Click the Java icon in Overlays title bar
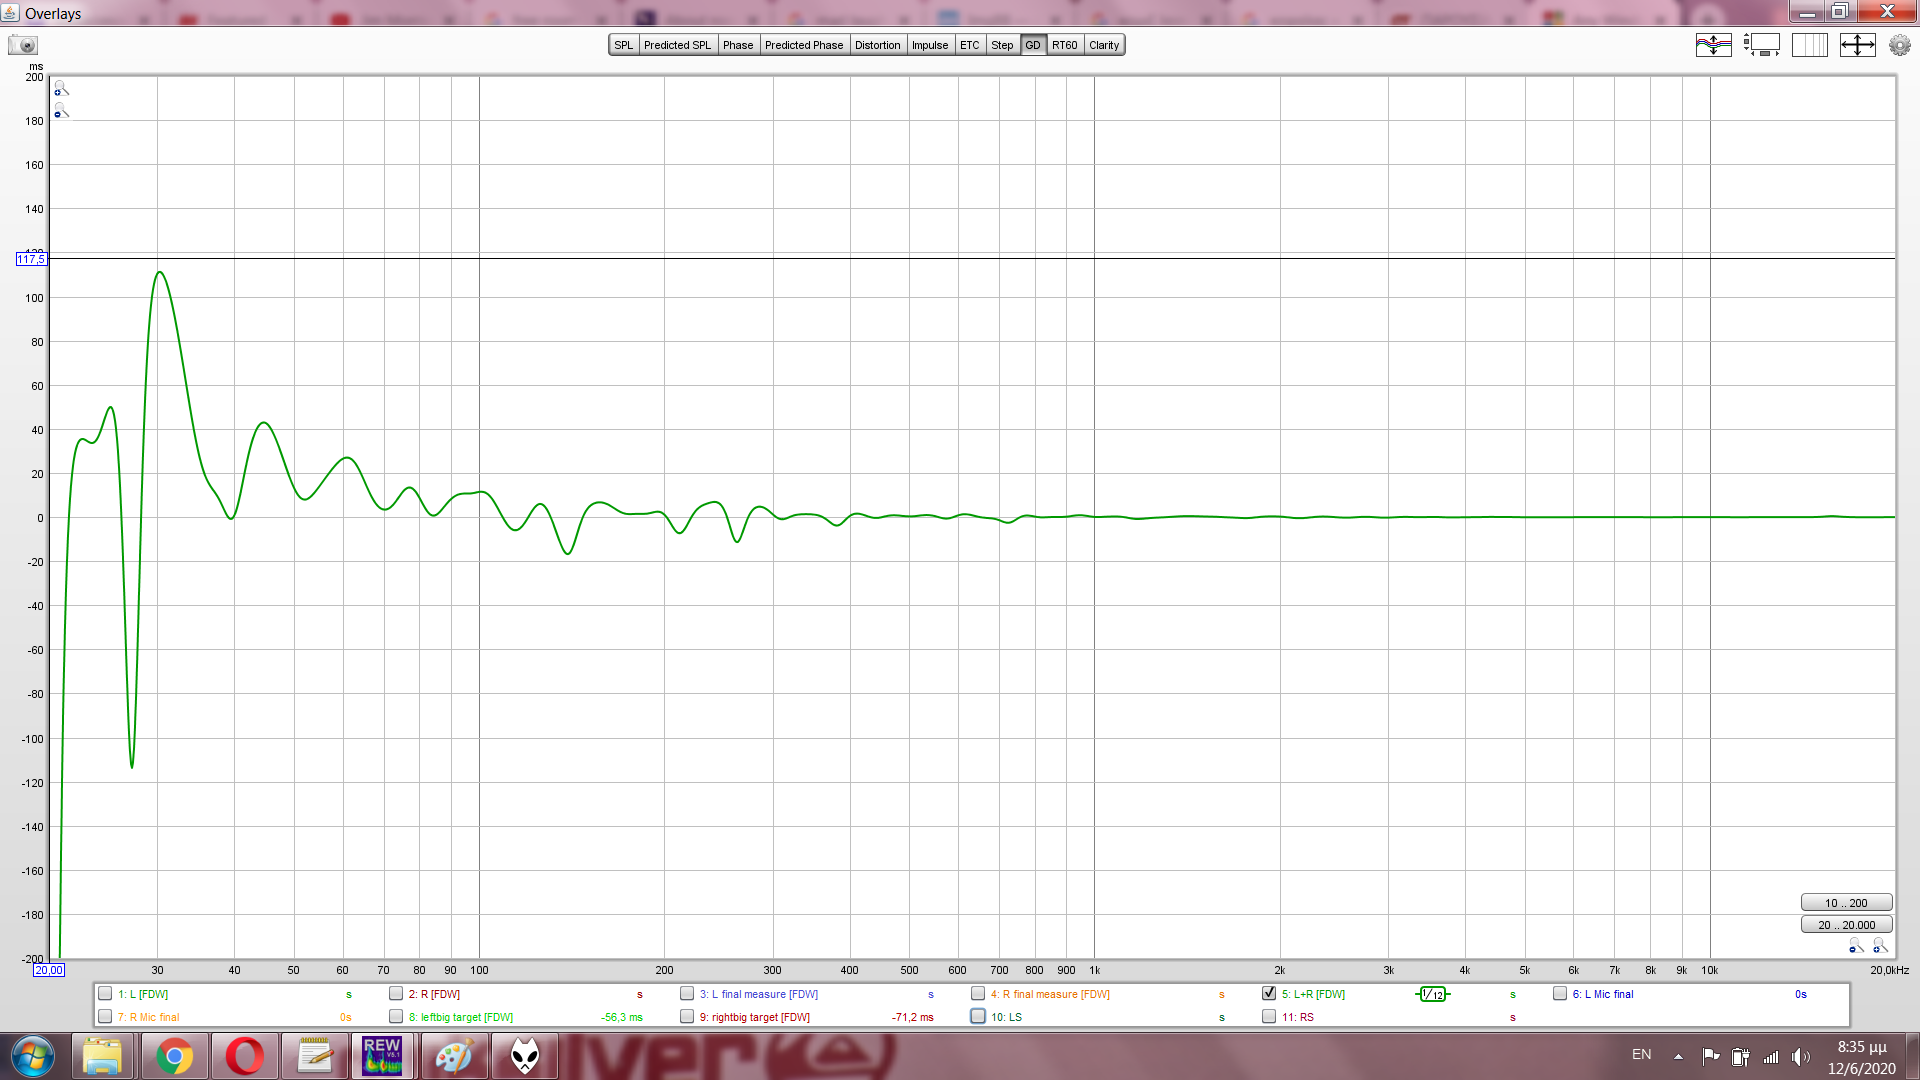Viewport: 1920px width, 1080px height. [x=10, y=13]
